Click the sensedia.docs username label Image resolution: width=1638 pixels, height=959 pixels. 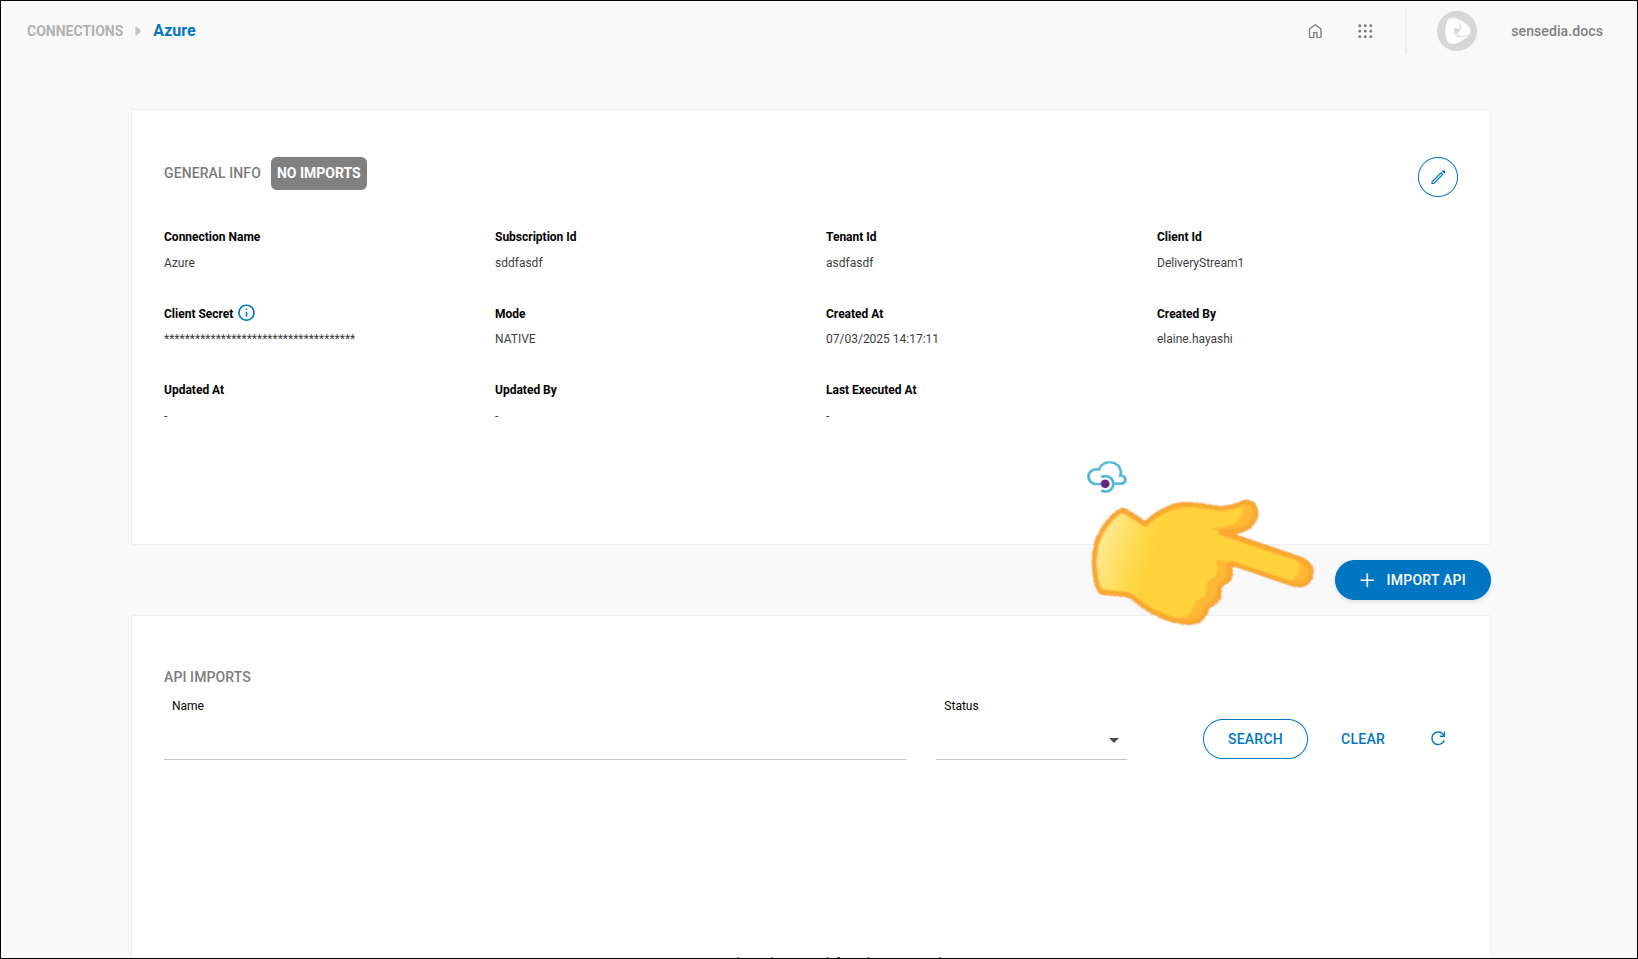tap(1556, 31)
